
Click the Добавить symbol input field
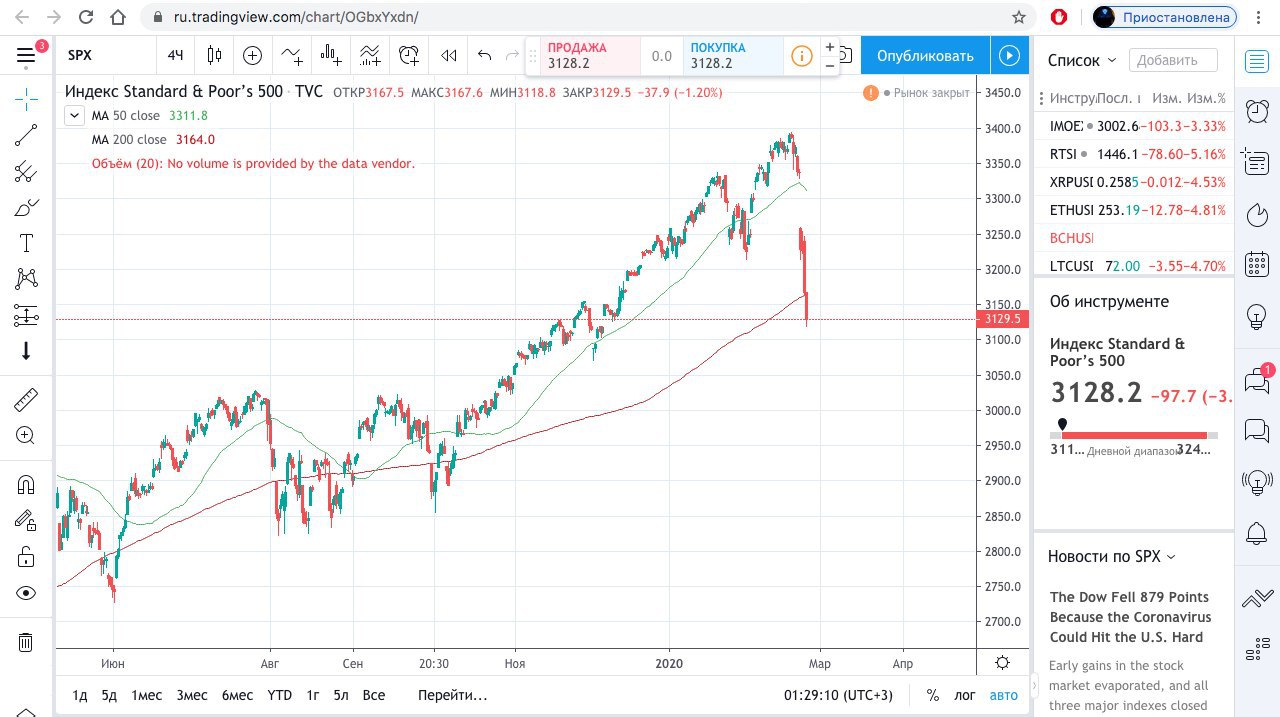click(x=1173, y=60)
